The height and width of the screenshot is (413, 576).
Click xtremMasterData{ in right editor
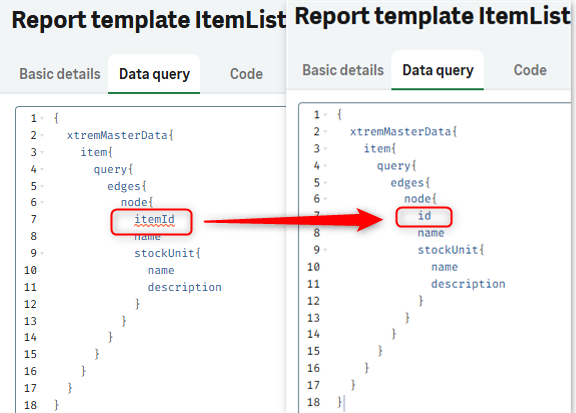click(403, 132)
